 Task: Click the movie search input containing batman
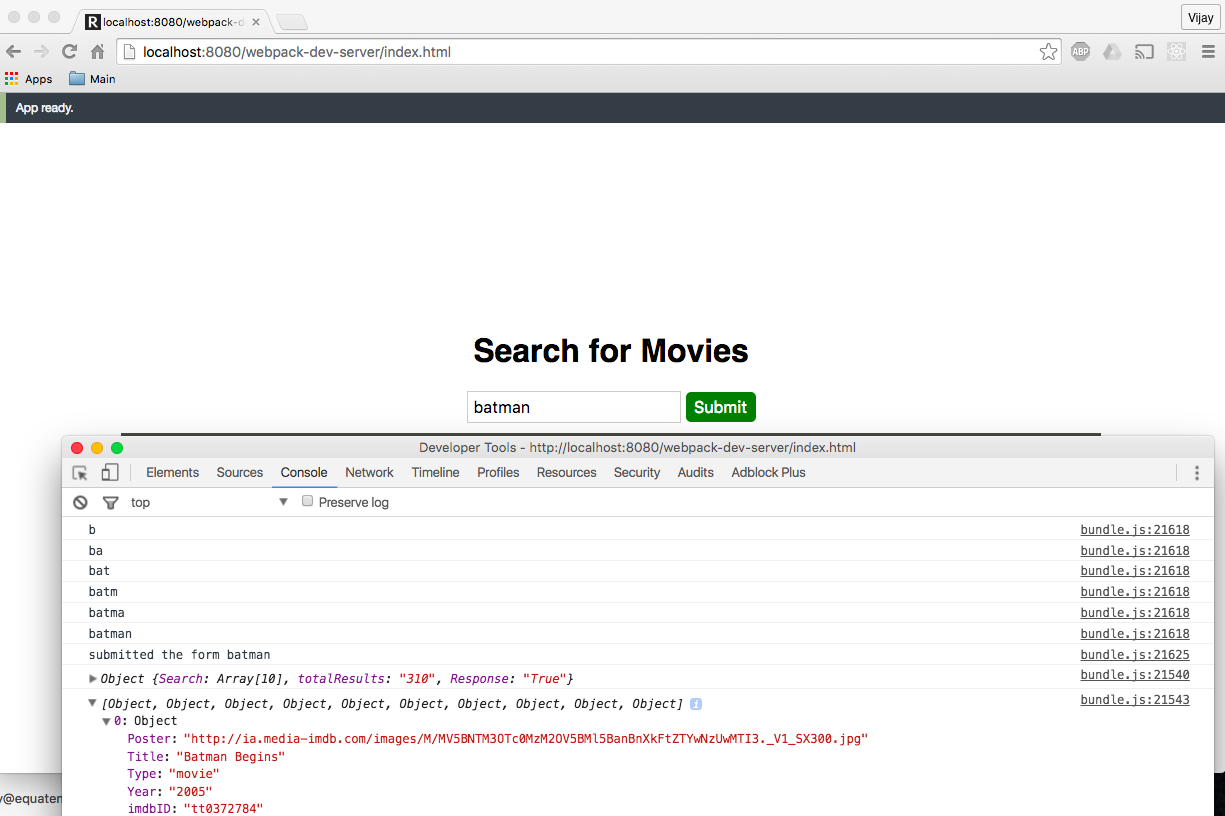[574, 407]
